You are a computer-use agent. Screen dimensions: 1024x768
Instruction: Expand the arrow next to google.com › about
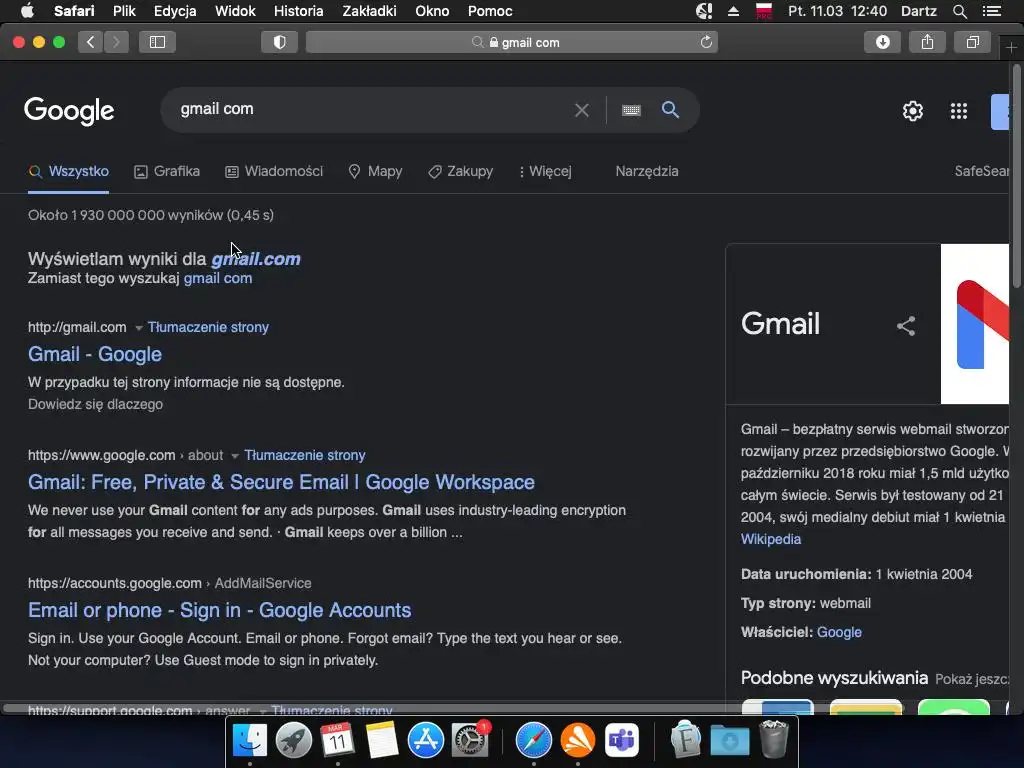pyautogui.click(x=235, y=456)
